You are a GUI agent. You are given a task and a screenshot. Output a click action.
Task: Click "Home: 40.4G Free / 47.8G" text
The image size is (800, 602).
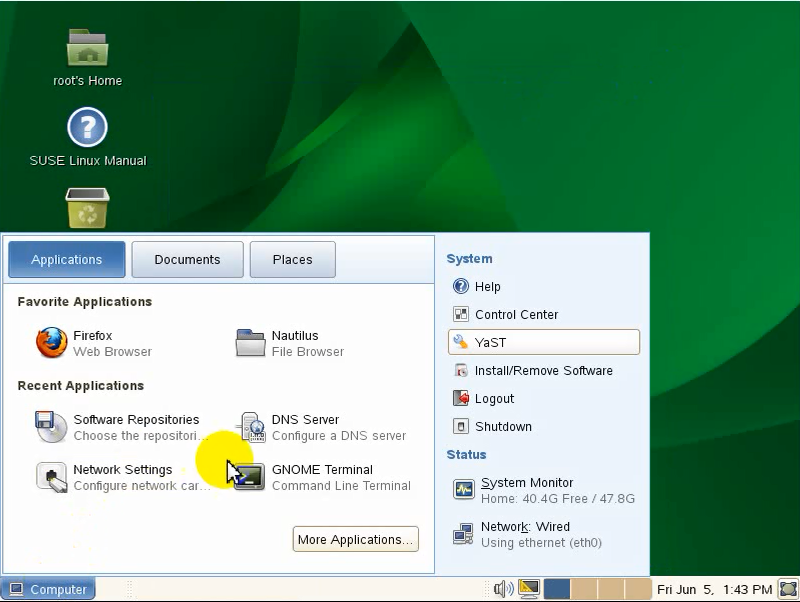tap(558, 498)
